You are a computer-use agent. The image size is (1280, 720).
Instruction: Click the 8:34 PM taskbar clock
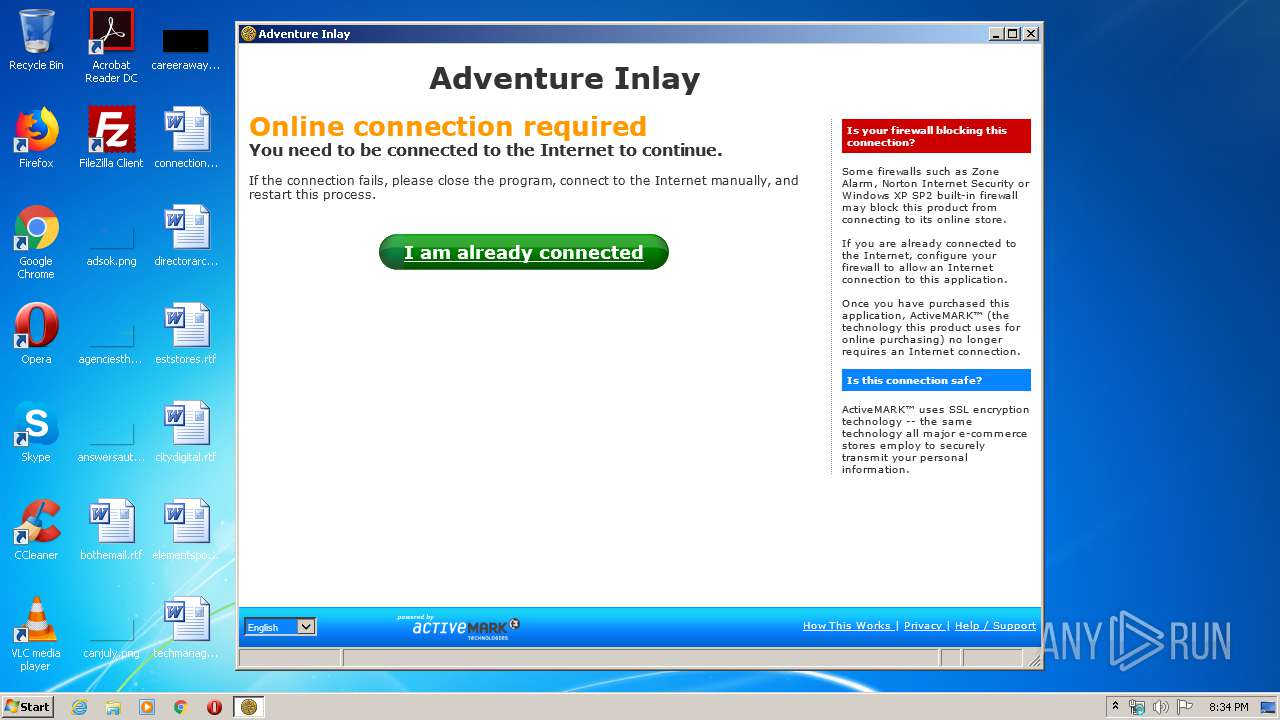pos(1228,707)
